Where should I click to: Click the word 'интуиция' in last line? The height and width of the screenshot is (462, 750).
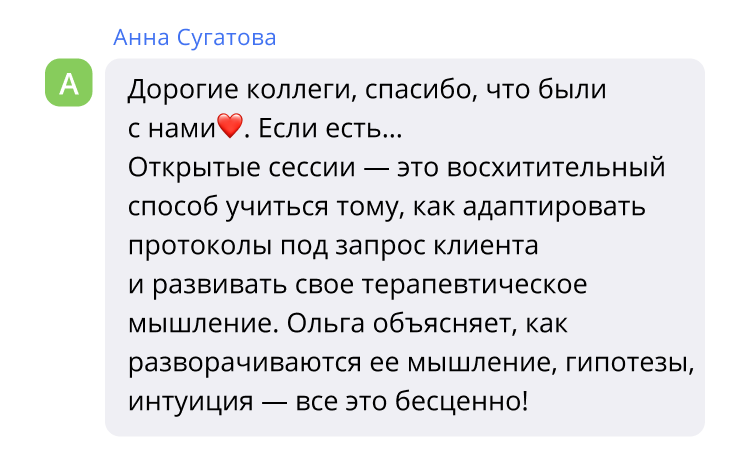(190, 402)
